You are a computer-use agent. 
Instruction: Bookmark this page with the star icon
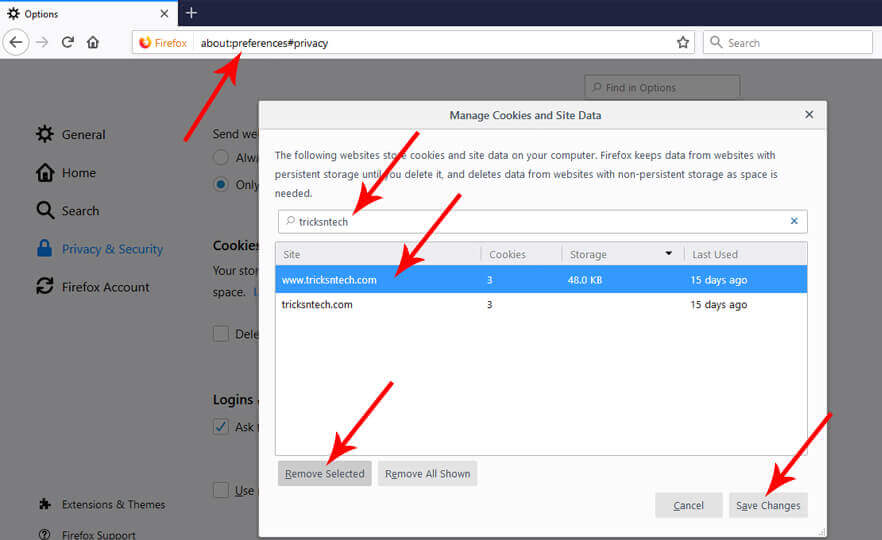(x=683, y=43)
